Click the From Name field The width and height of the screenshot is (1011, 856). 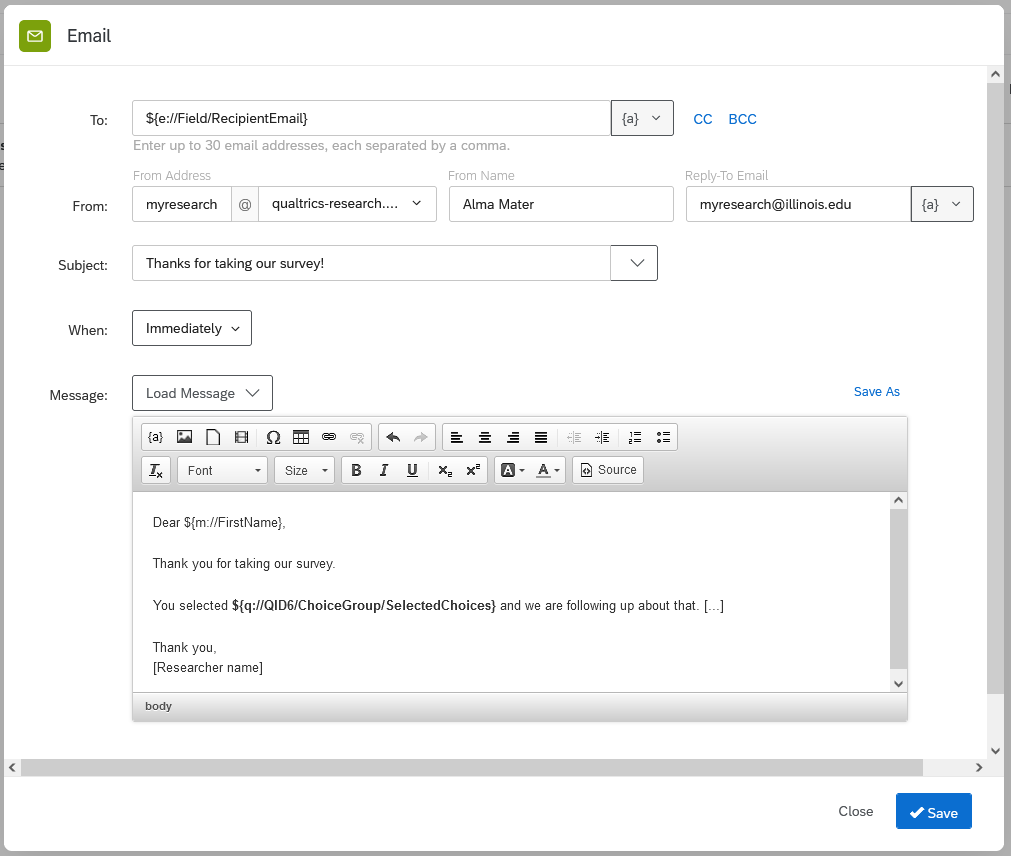[561, 204]
